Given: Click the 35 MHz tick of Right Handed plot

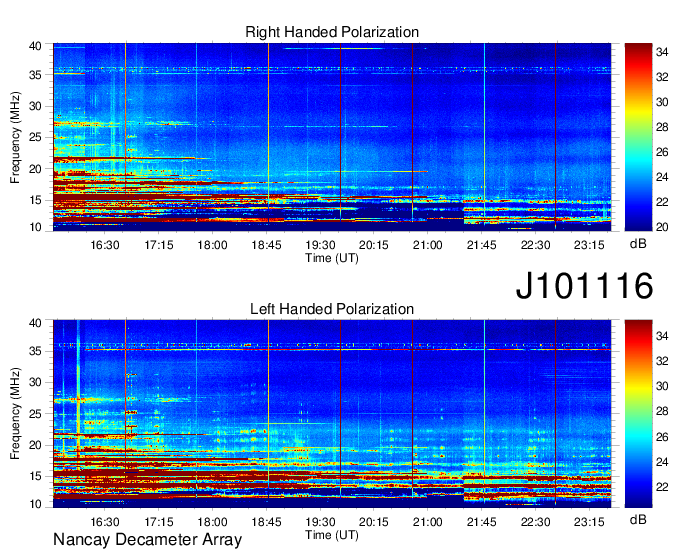Looking at the screenshot, I should point(35,75).
